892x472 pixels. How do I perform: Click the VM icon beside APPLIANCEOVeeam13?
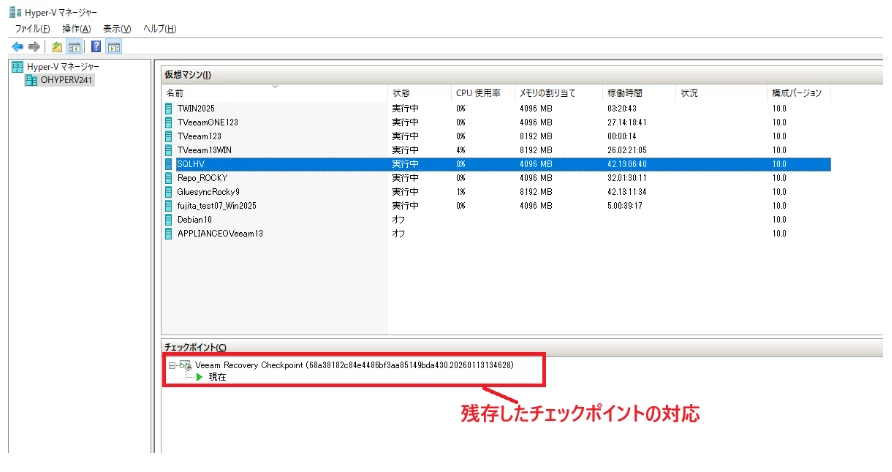click(169, 234)
